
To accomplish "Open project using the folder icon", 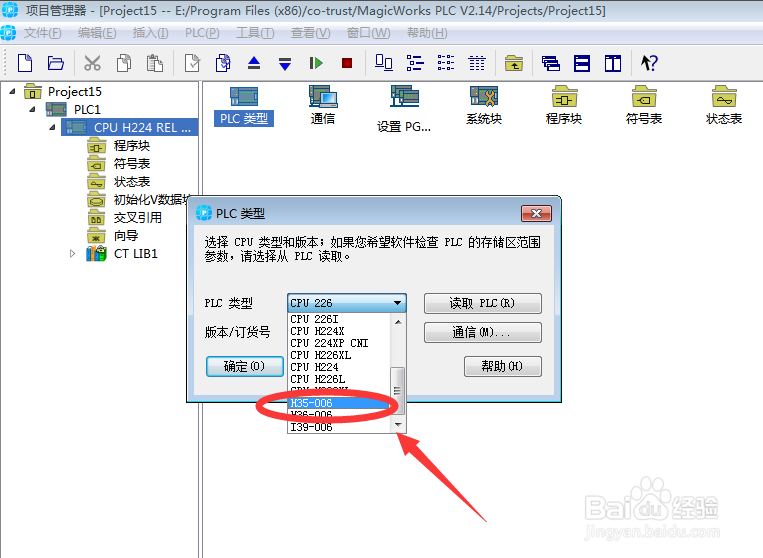I will point(55,63).
